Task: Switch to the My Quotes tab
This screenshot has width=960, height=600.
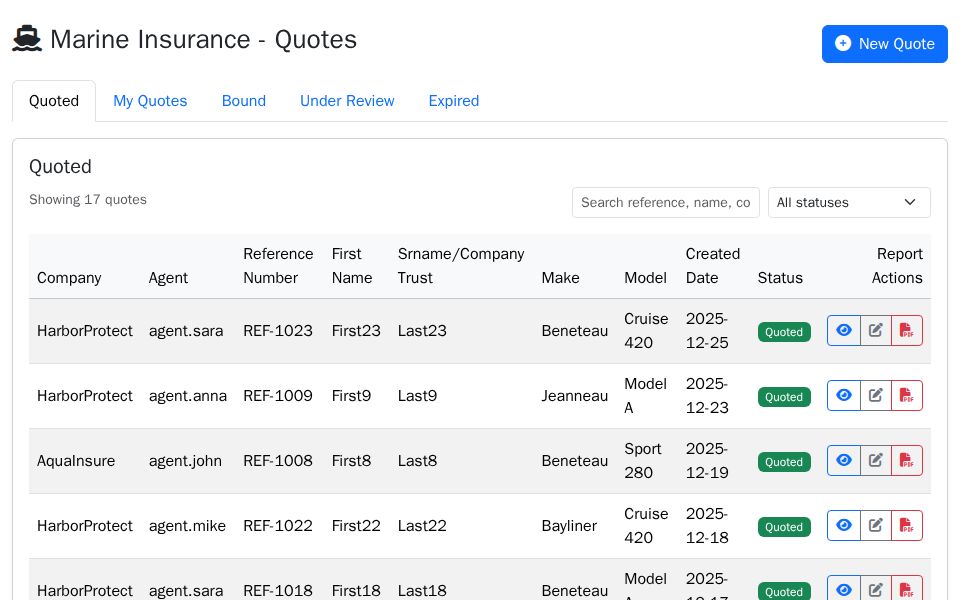Action: [x=150, y=101]
